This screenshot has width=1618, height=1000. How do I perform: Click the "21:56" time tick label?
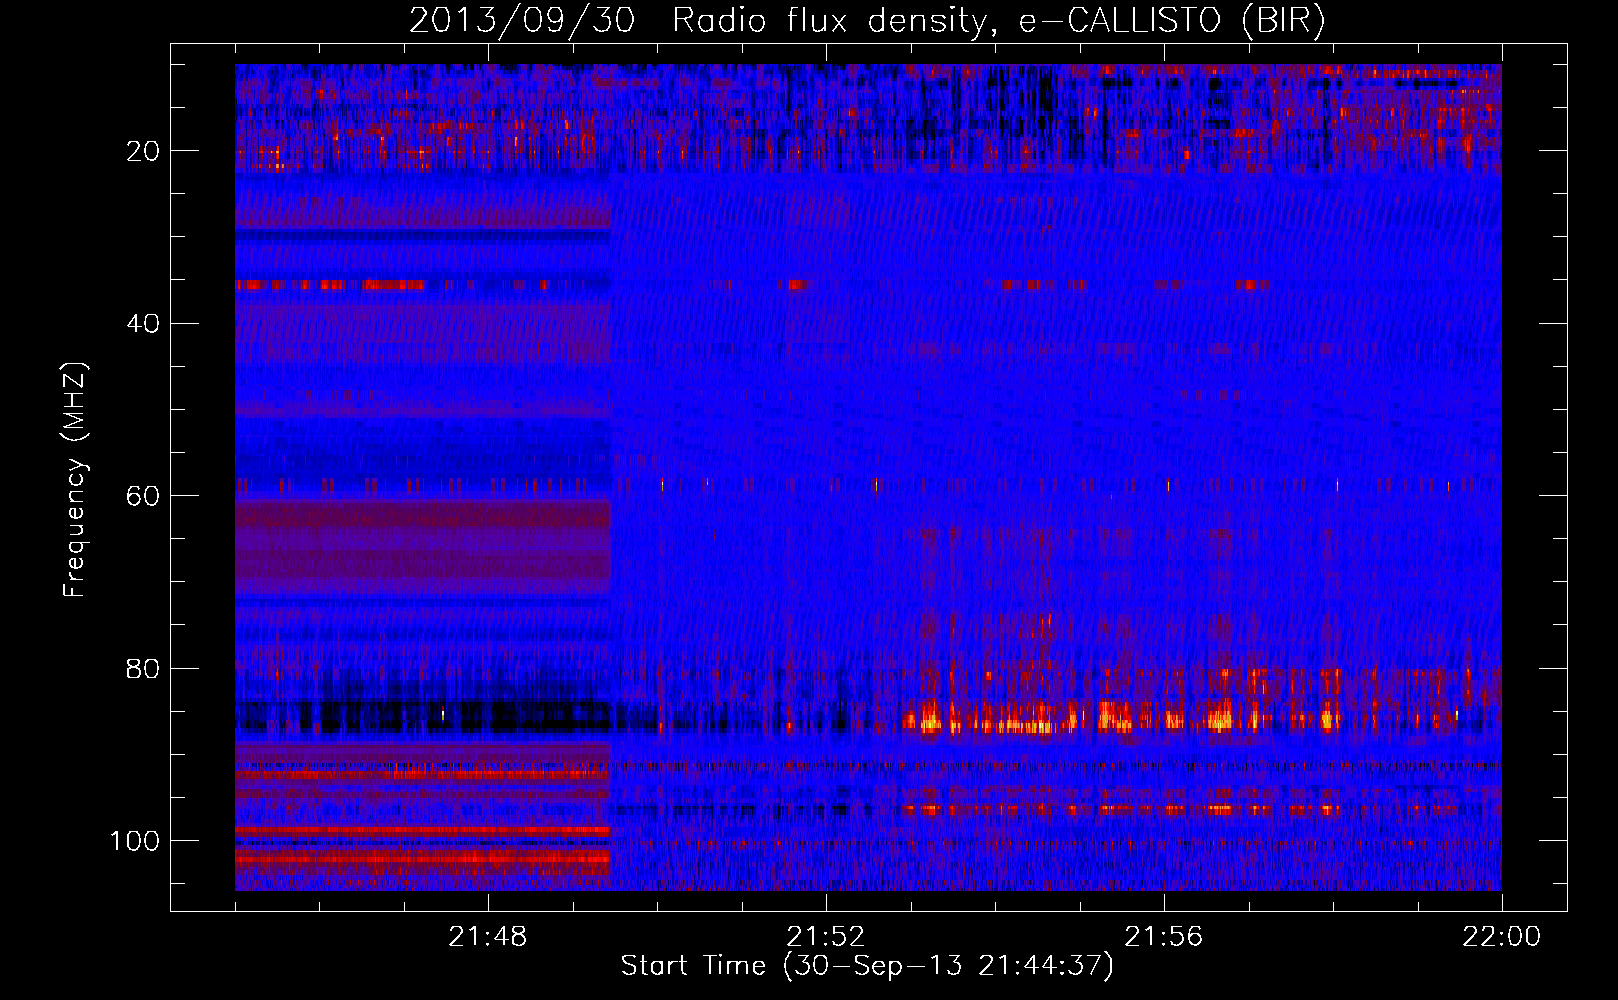pos(1164,937)
